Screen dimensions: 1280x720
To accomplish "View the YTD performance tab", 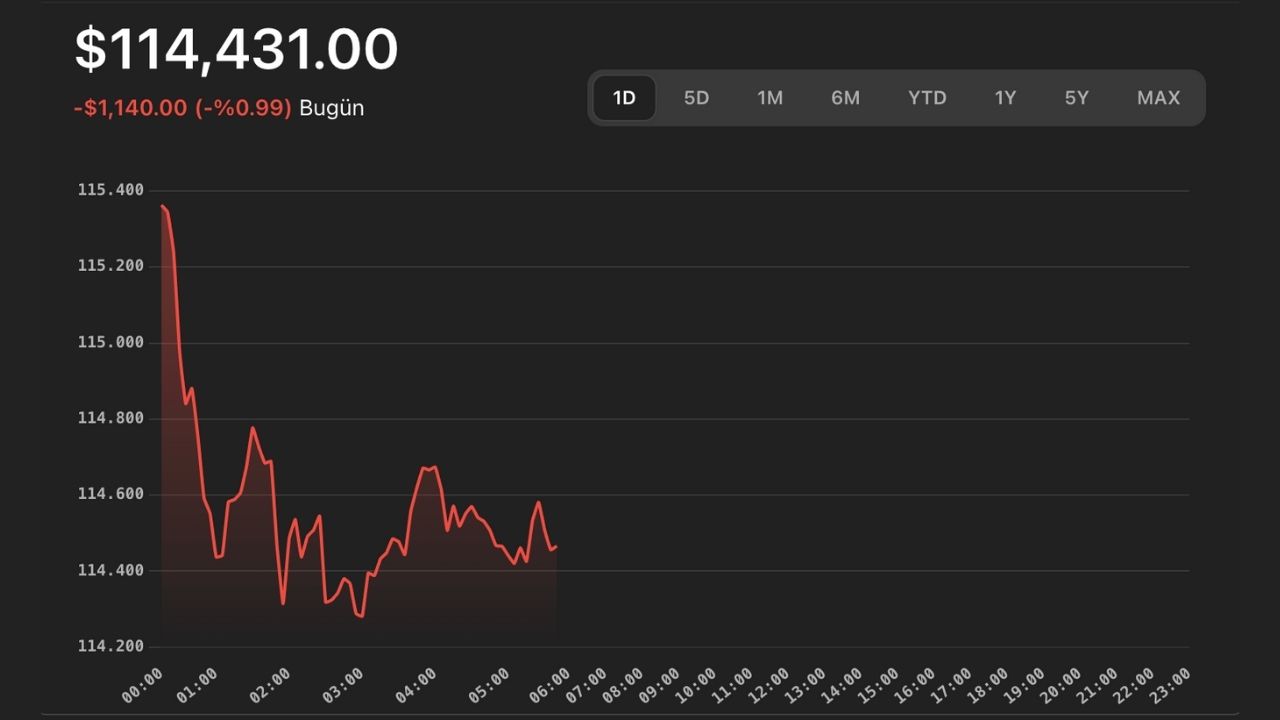I will [x=928, y=97].
